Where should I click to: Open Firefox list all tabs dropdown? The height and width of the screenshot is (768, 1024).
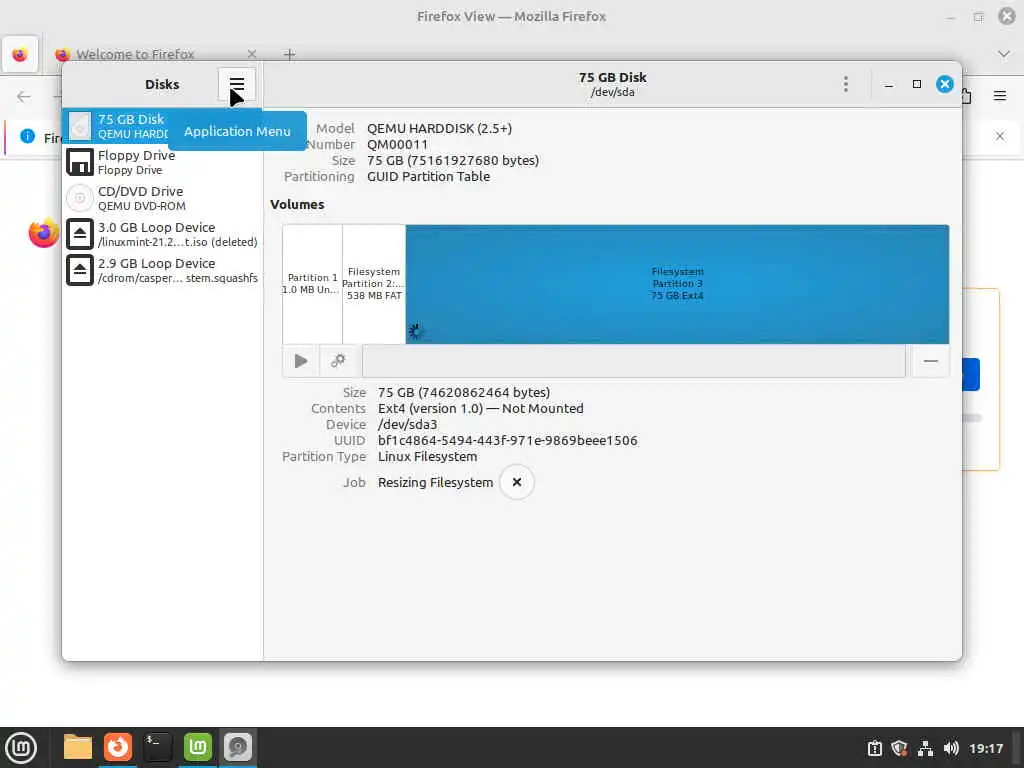[1004, 54]
